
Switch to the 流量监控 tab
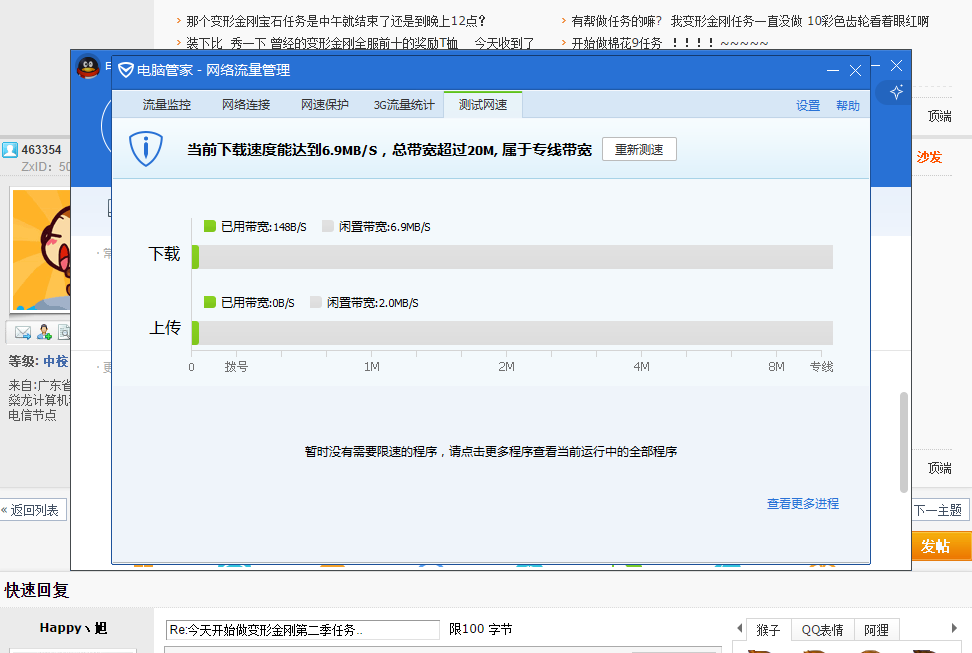point(167,105)
